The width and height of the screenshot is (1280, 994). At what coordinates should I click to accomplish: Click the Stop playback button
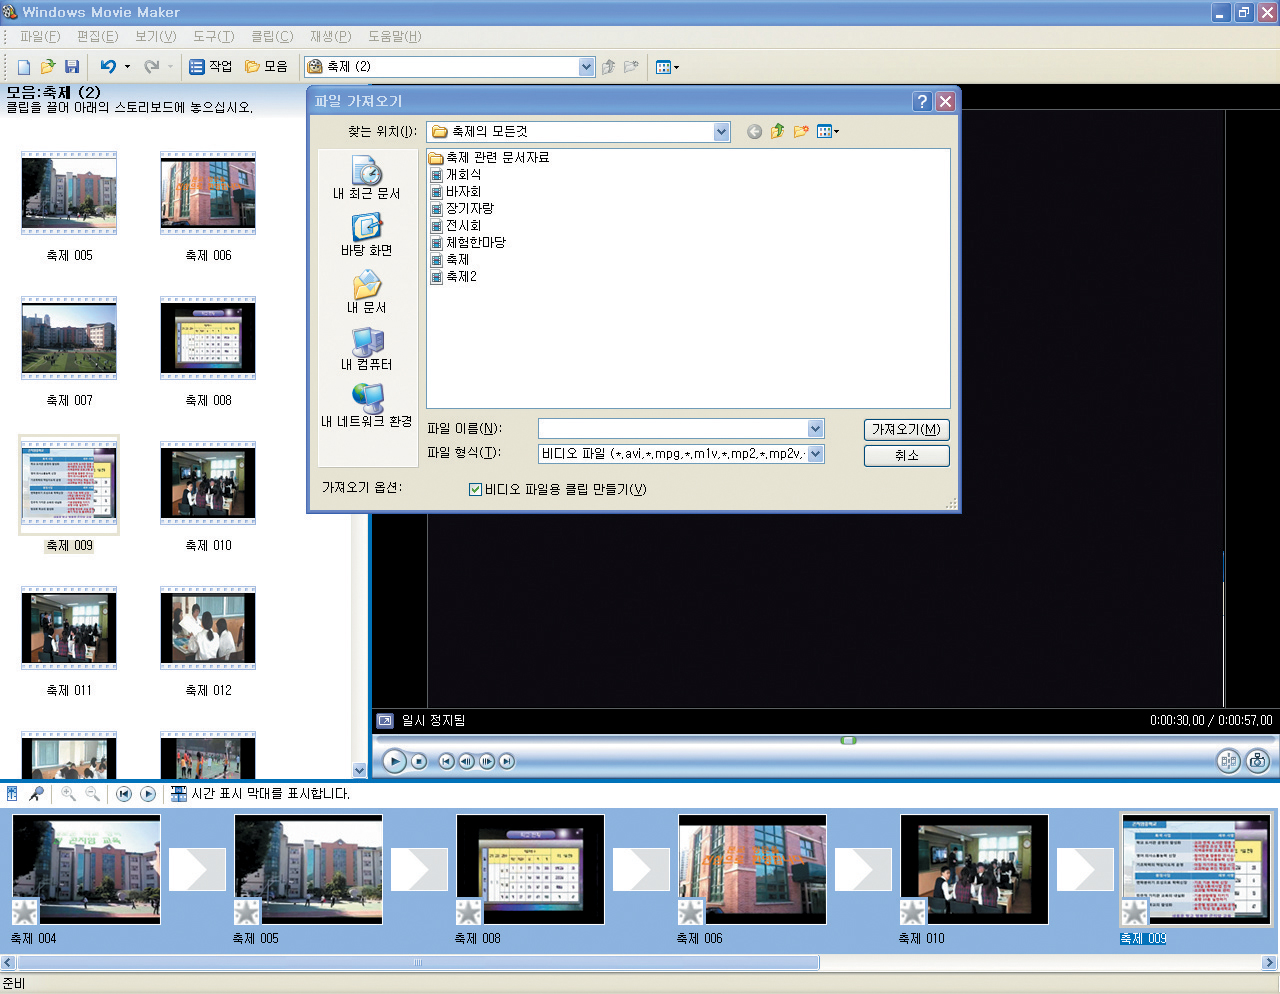[419, 761]
